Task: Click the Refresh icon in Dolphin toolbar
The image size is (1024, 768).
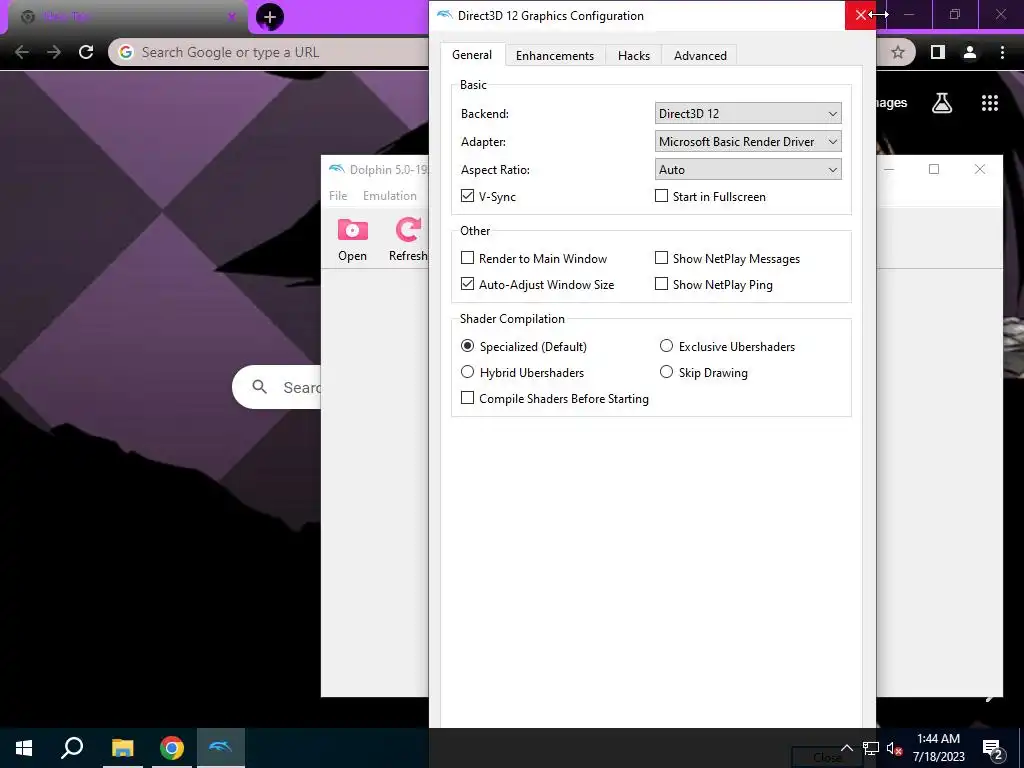Action: [409, 230]
